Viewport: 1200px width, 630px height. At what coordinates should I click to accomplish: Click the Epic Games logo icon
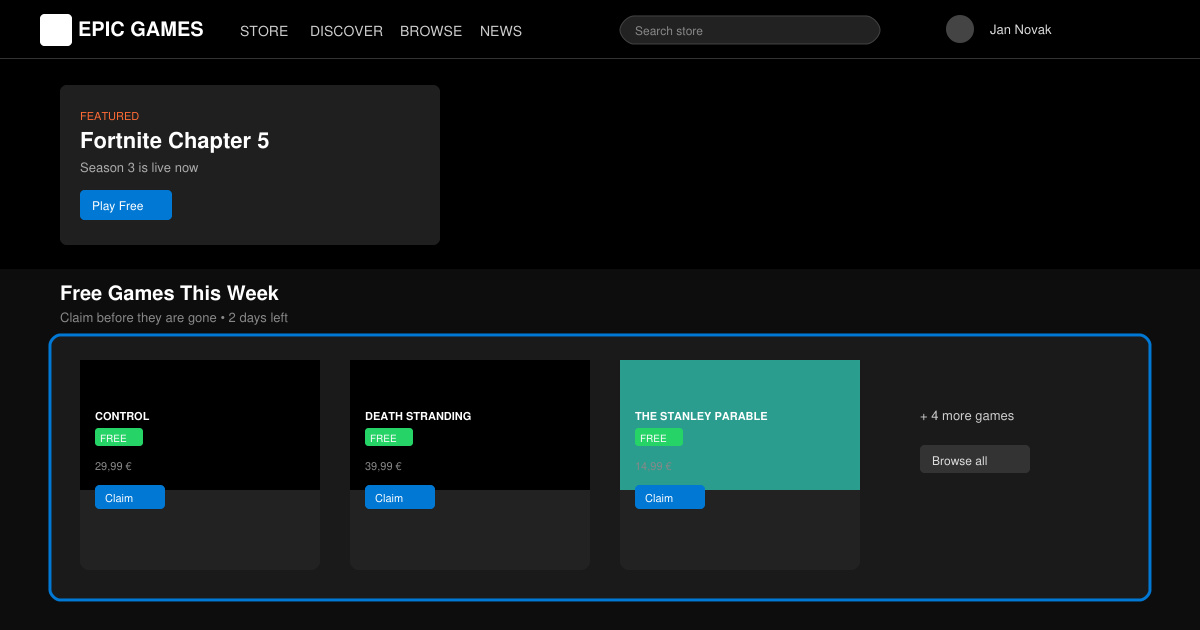pyautogui.click(x=56, y=30)
